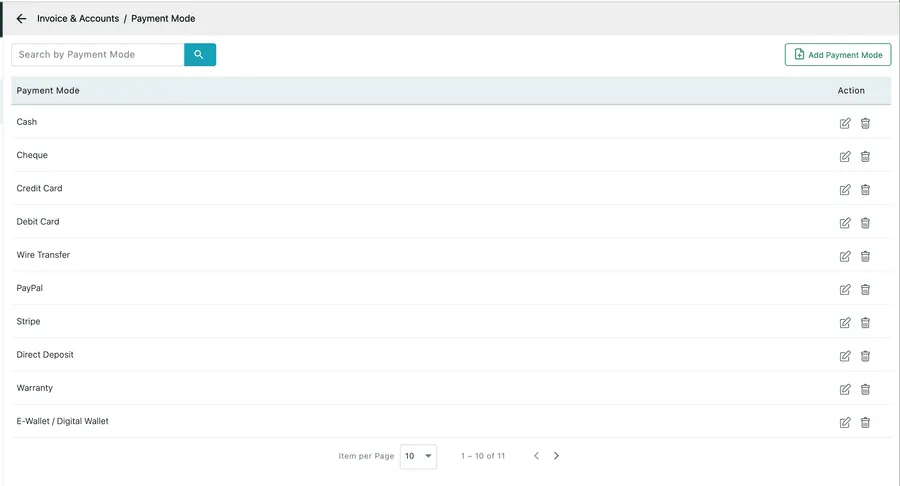Edit the Stripe payment mode
The width and height of the screenshot is (900, 486).
(x=845, y=322)
